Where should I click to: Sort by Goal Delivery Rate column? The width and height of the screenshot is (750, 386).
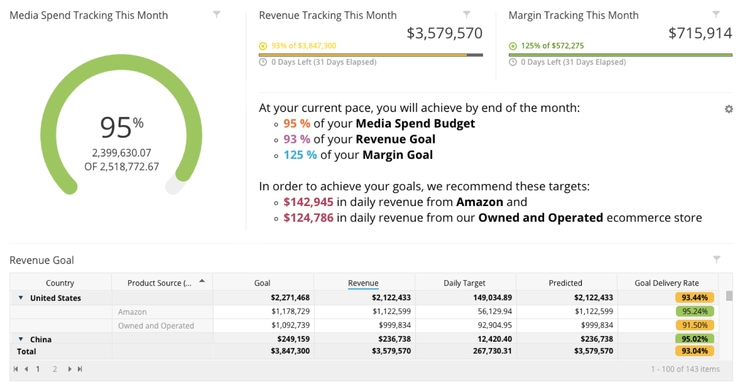667,283
